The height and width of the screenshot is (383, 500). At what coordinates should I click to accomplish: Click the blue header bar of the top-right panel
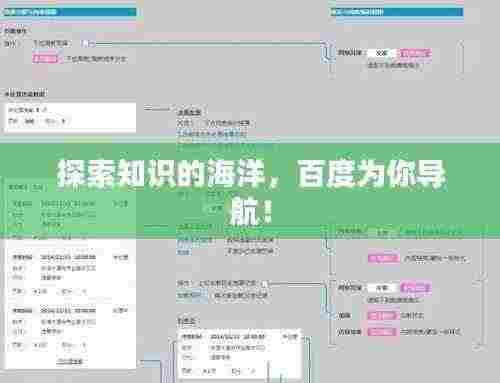pos(397,12)
